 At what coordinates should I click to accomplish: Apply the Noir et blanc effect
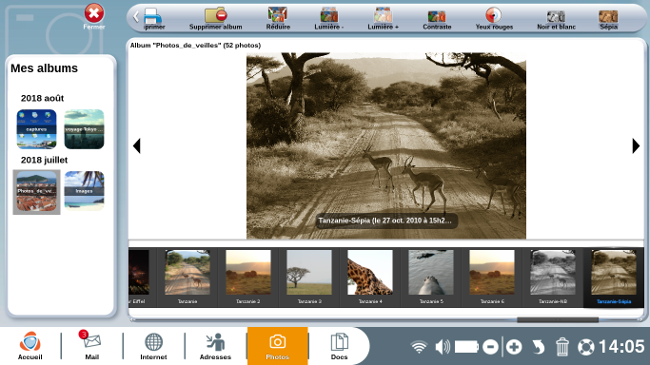coord(556,19)
